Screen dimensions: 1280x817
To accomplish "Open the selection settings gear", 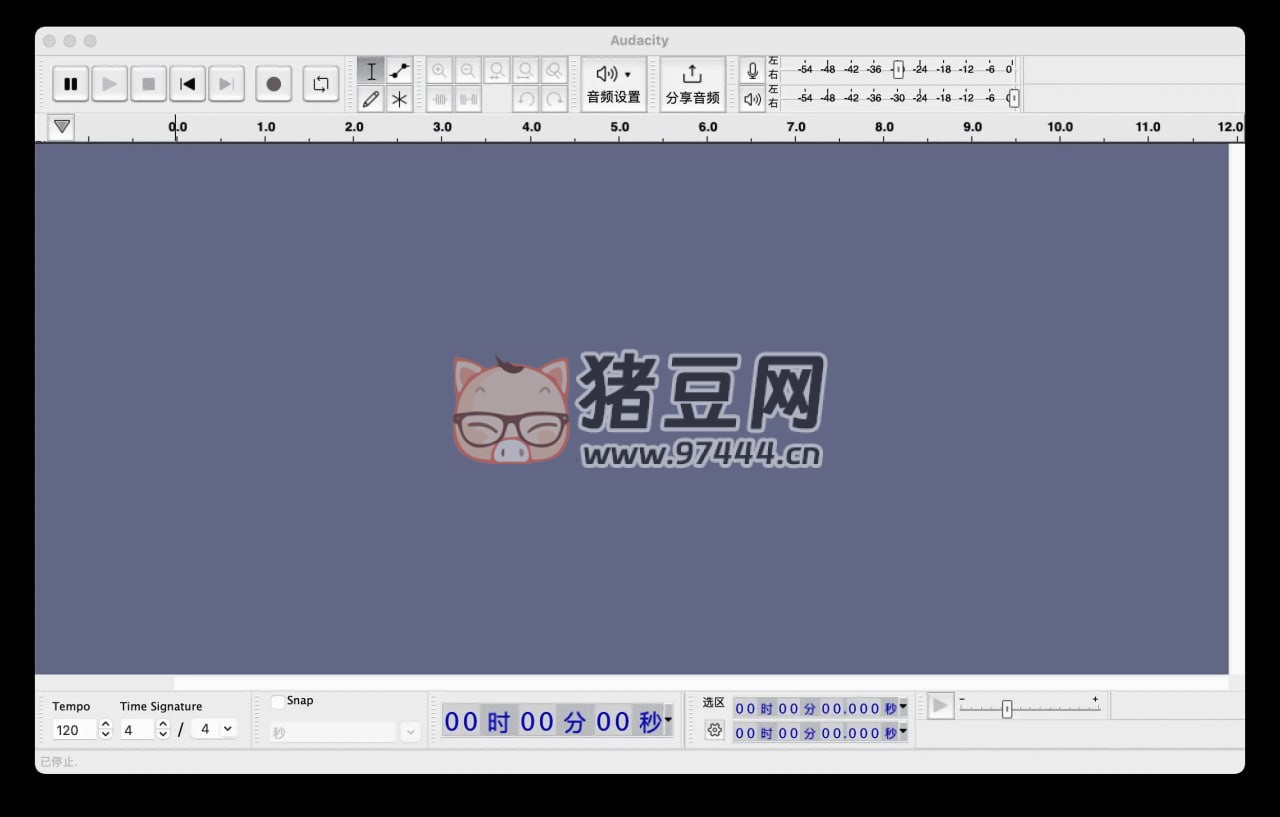I will pyautogui.click(x=714, y=731).
